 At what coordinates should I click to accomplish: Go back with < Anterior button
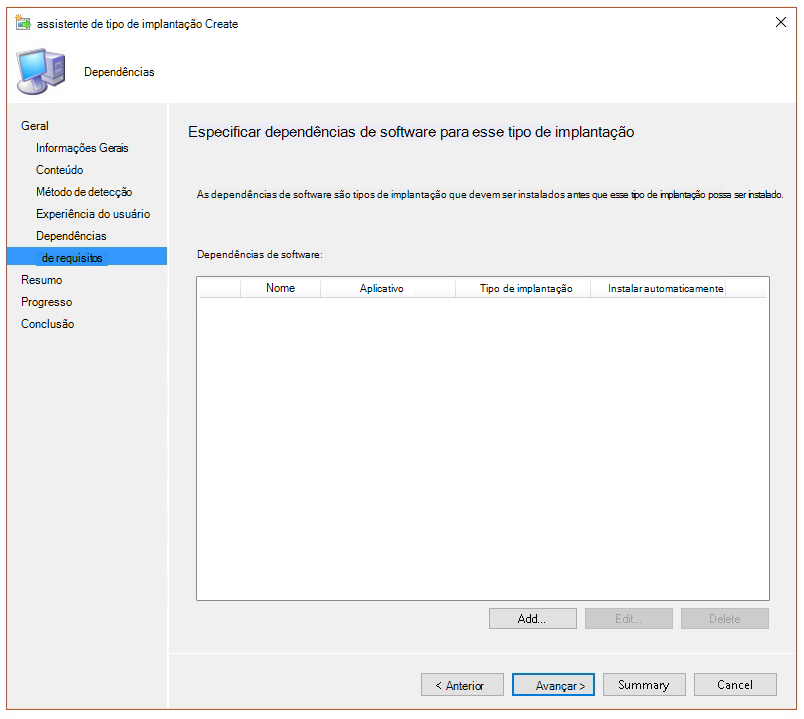[462, 685]
